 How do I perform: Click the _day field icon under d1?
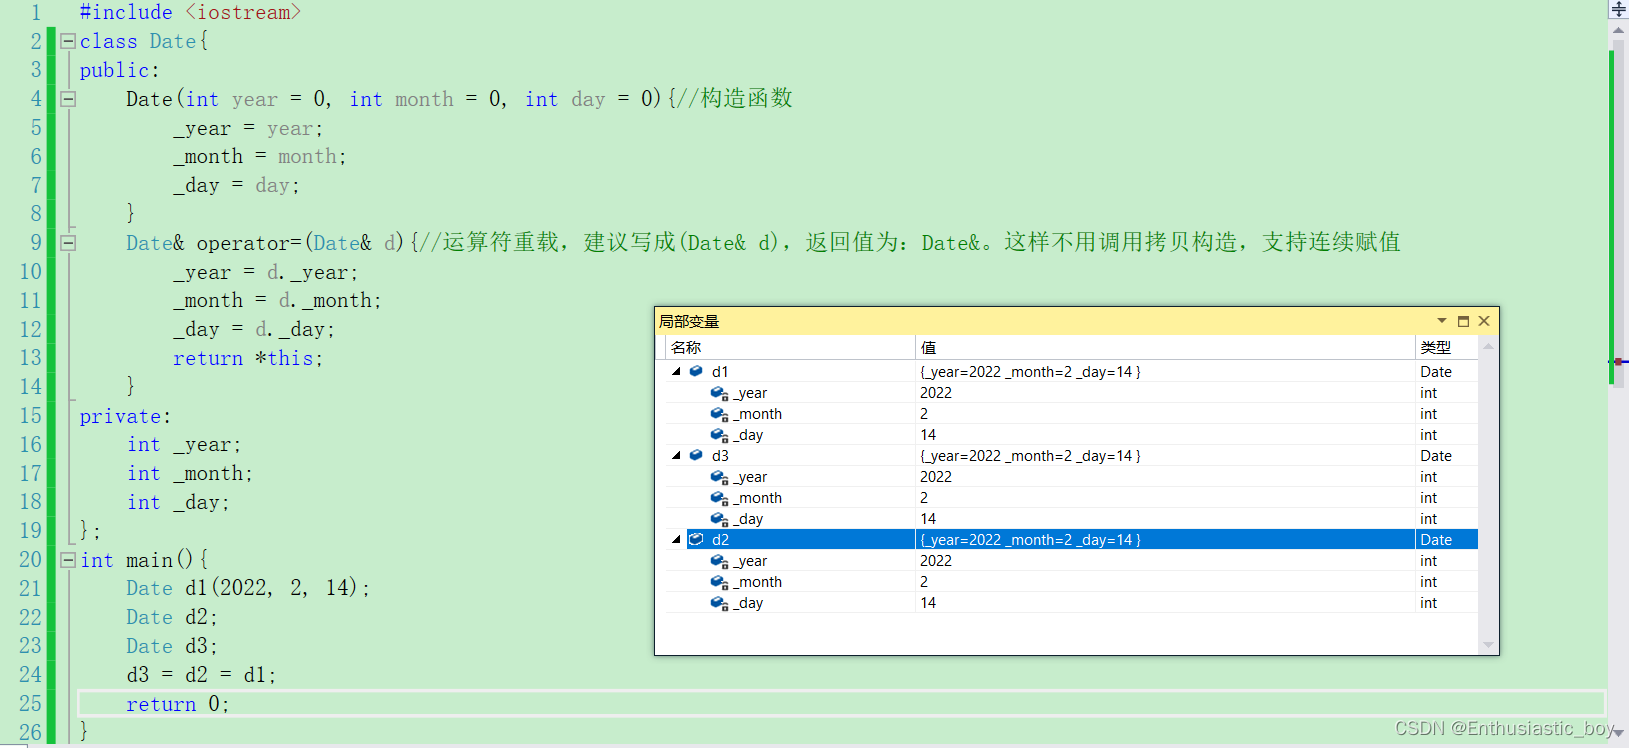719,435
